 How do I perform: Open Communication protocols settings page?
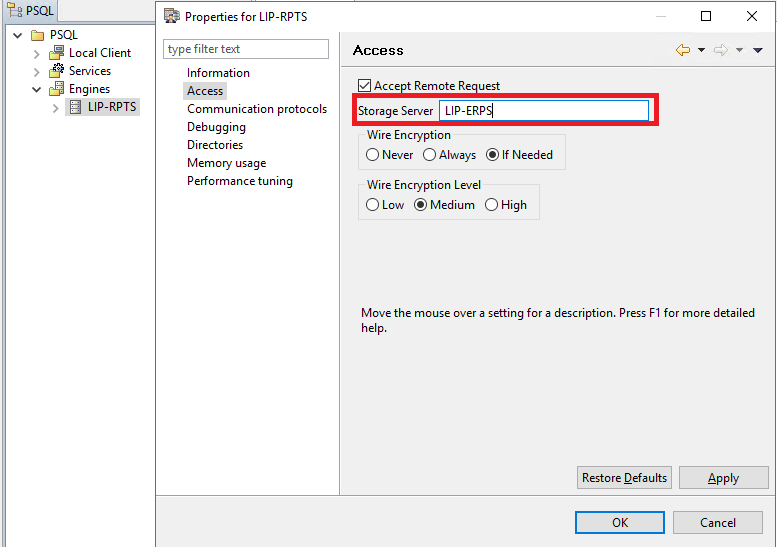[257, 109]
